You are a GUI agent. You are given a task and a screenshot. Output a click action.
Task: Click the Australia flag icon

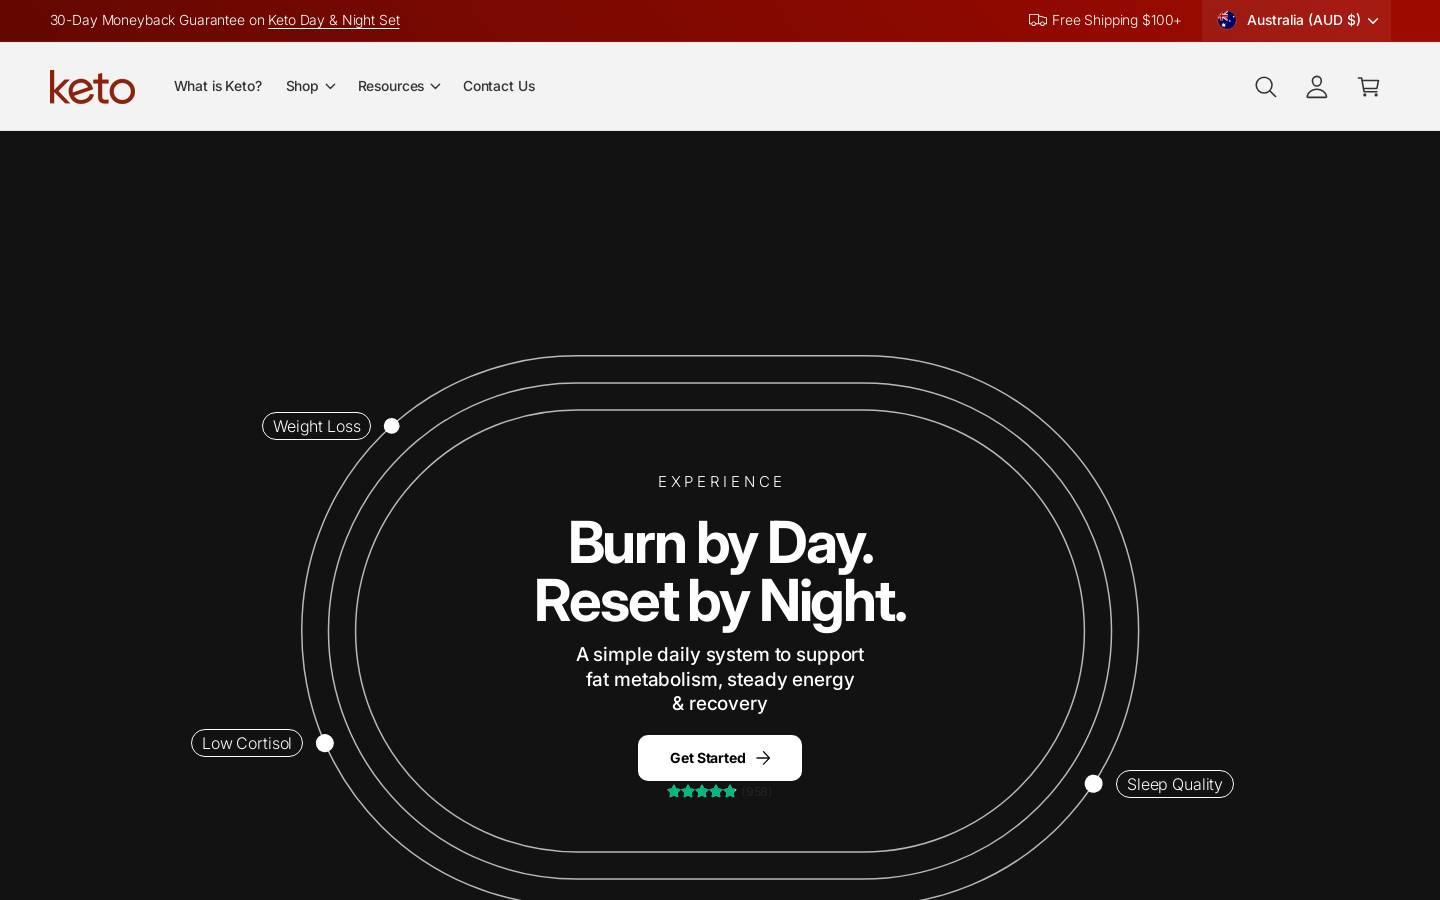[x=1227, y=20]
